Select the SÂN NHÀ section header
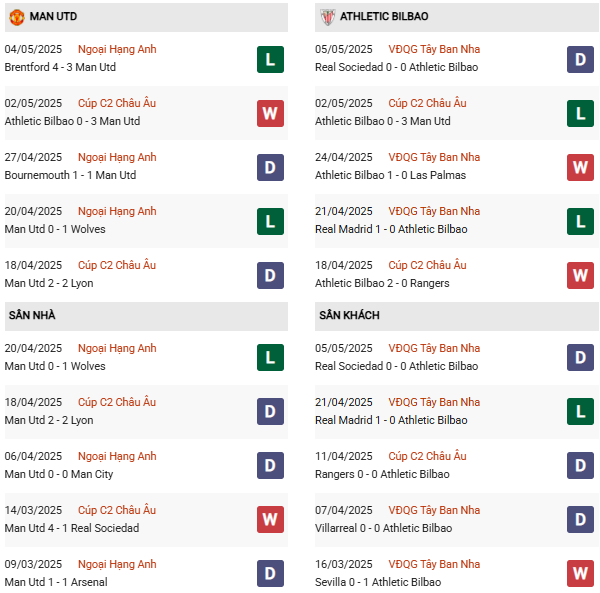The image size is (600, 593). pyautogui.click(x=146, y=315)
